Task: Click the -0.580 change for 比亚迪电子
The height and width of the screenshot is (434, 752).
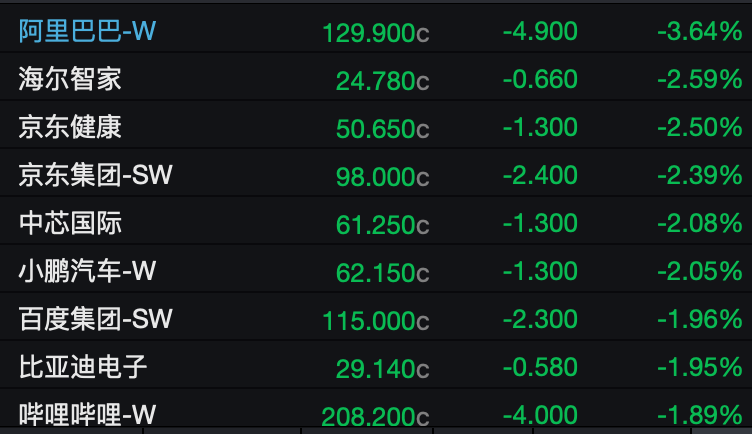Action: coord(540,367)
